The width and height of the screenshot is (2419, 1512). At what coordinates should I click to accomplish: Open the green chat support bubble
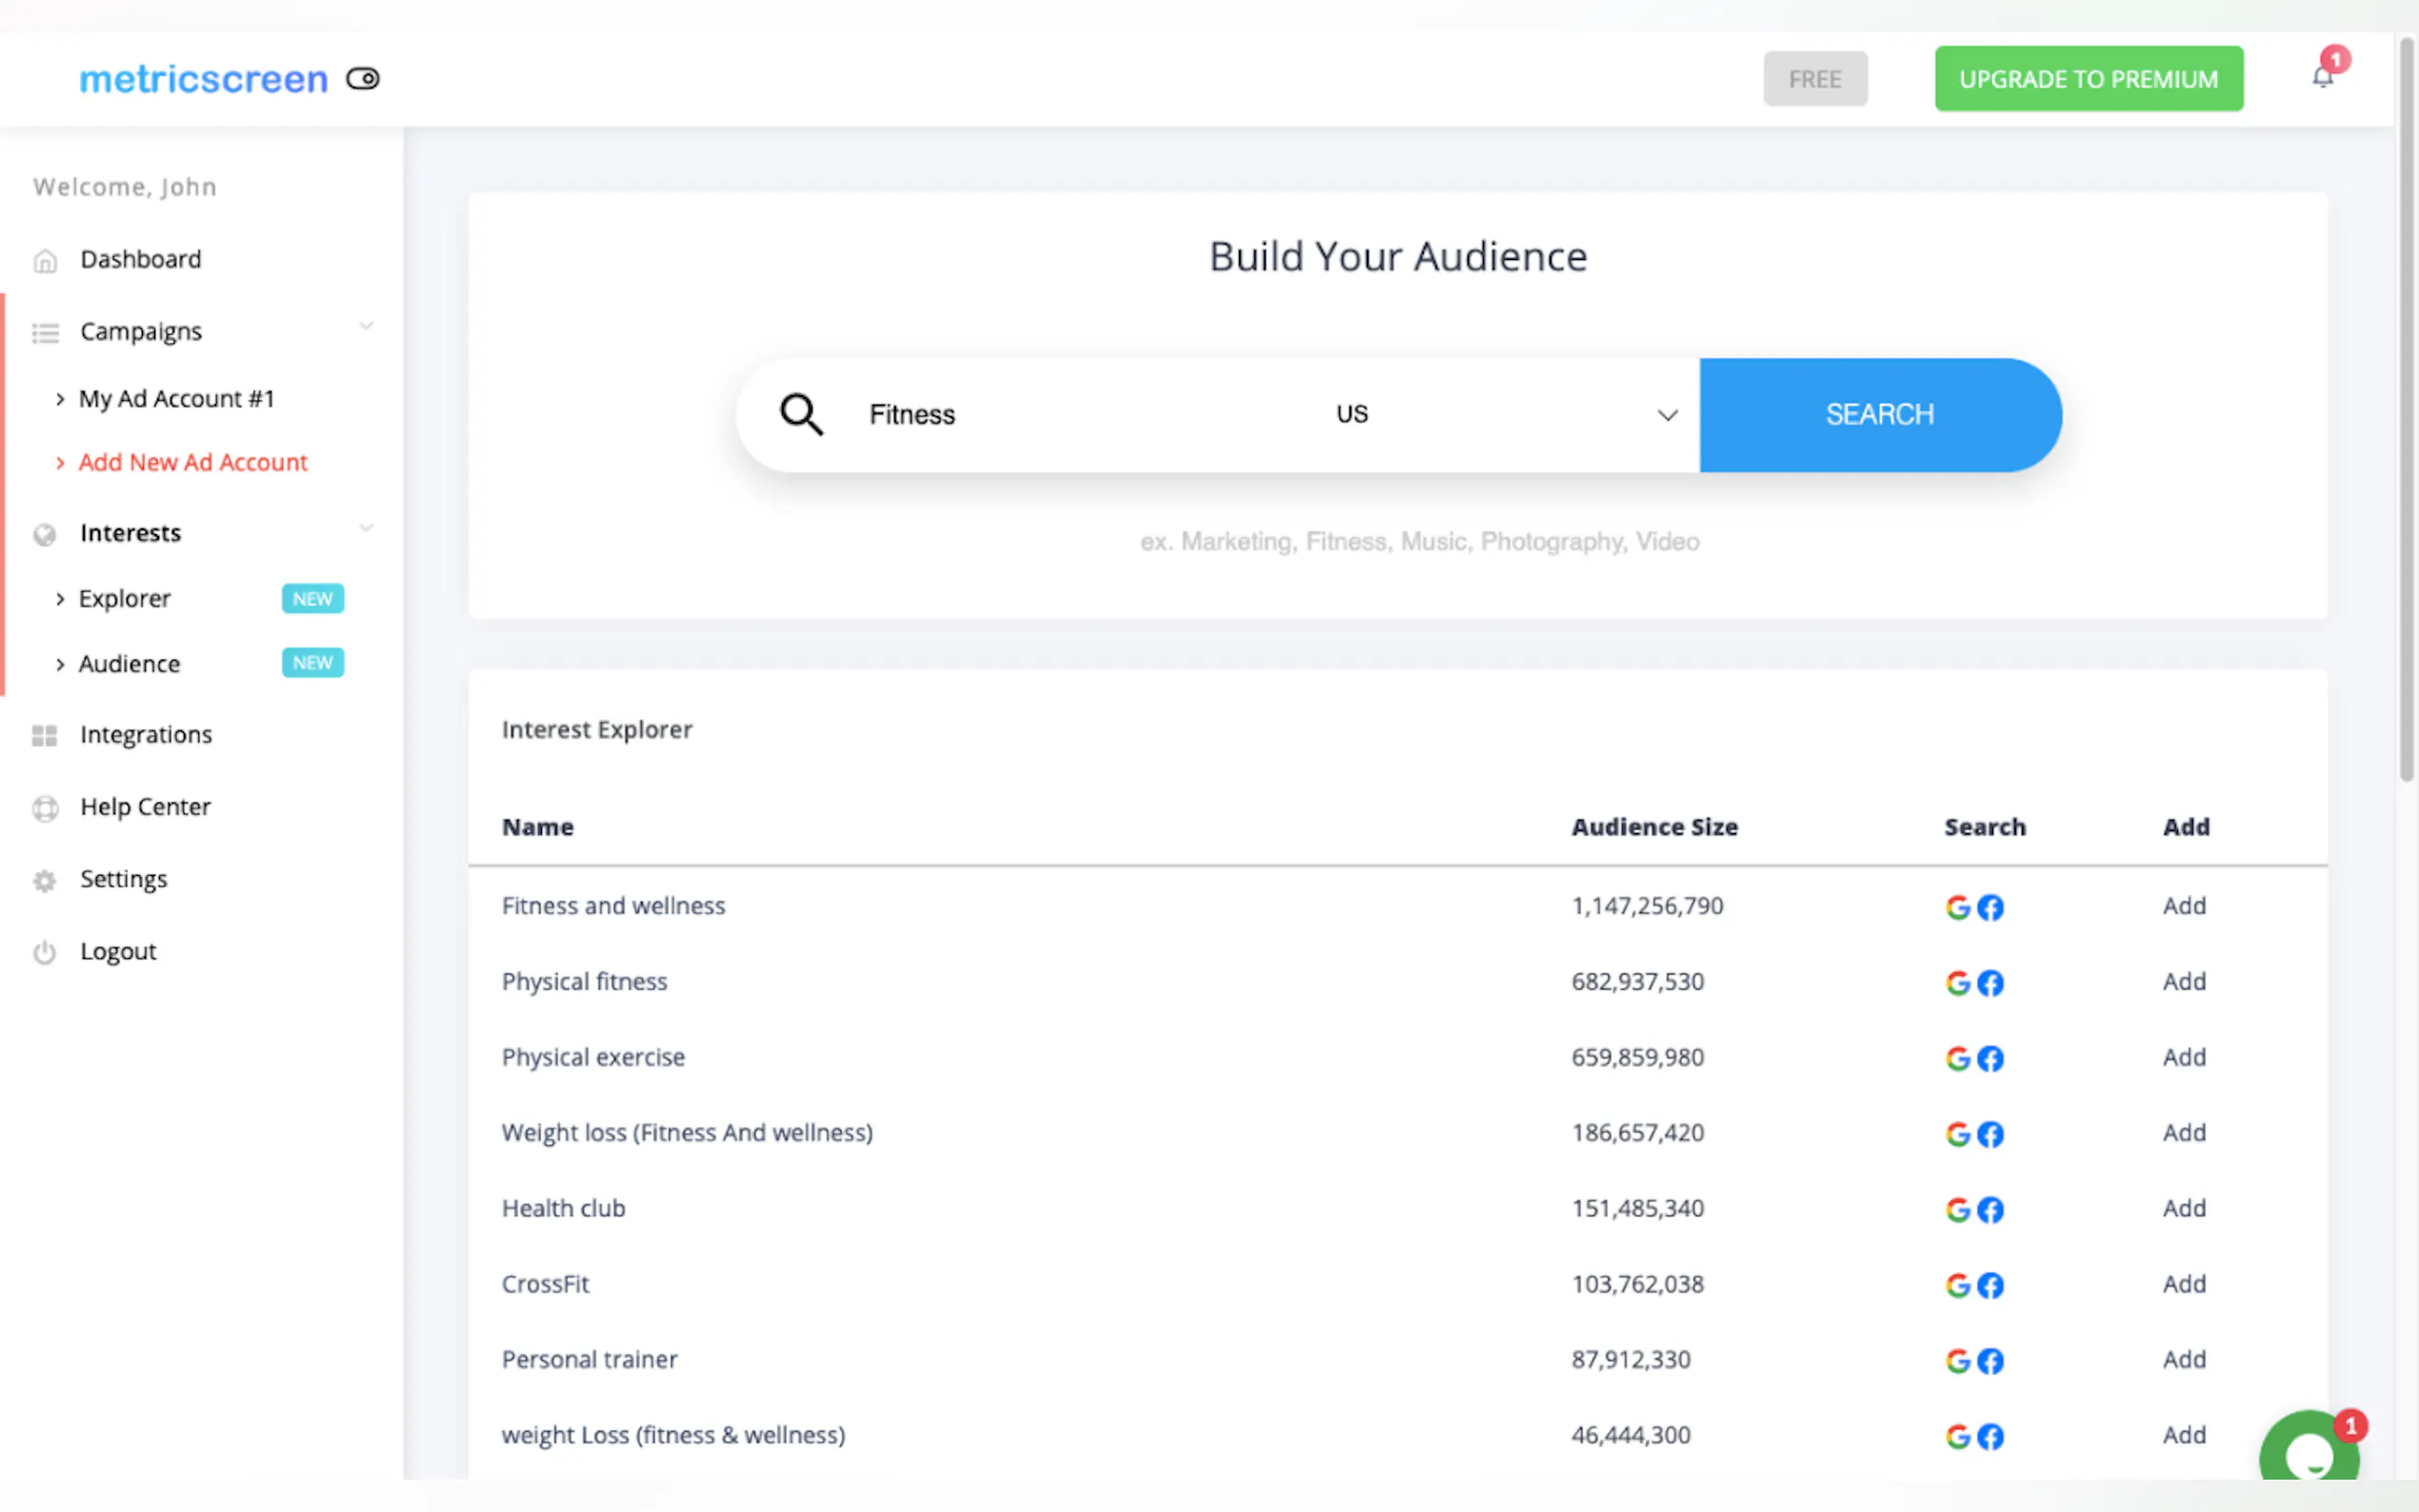click(2309, 1450)
